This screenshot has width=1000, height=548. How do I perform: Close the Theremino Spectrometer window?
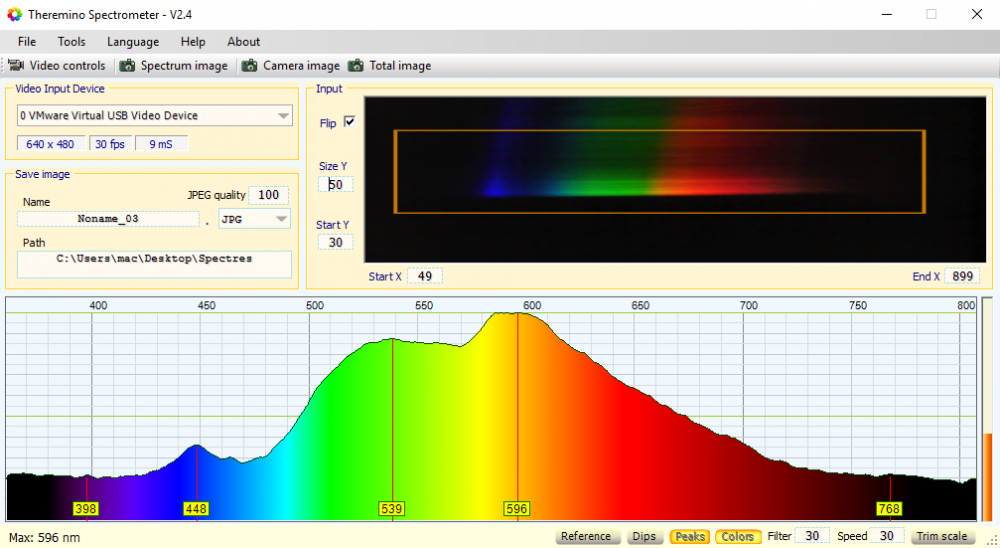[976, 14]
